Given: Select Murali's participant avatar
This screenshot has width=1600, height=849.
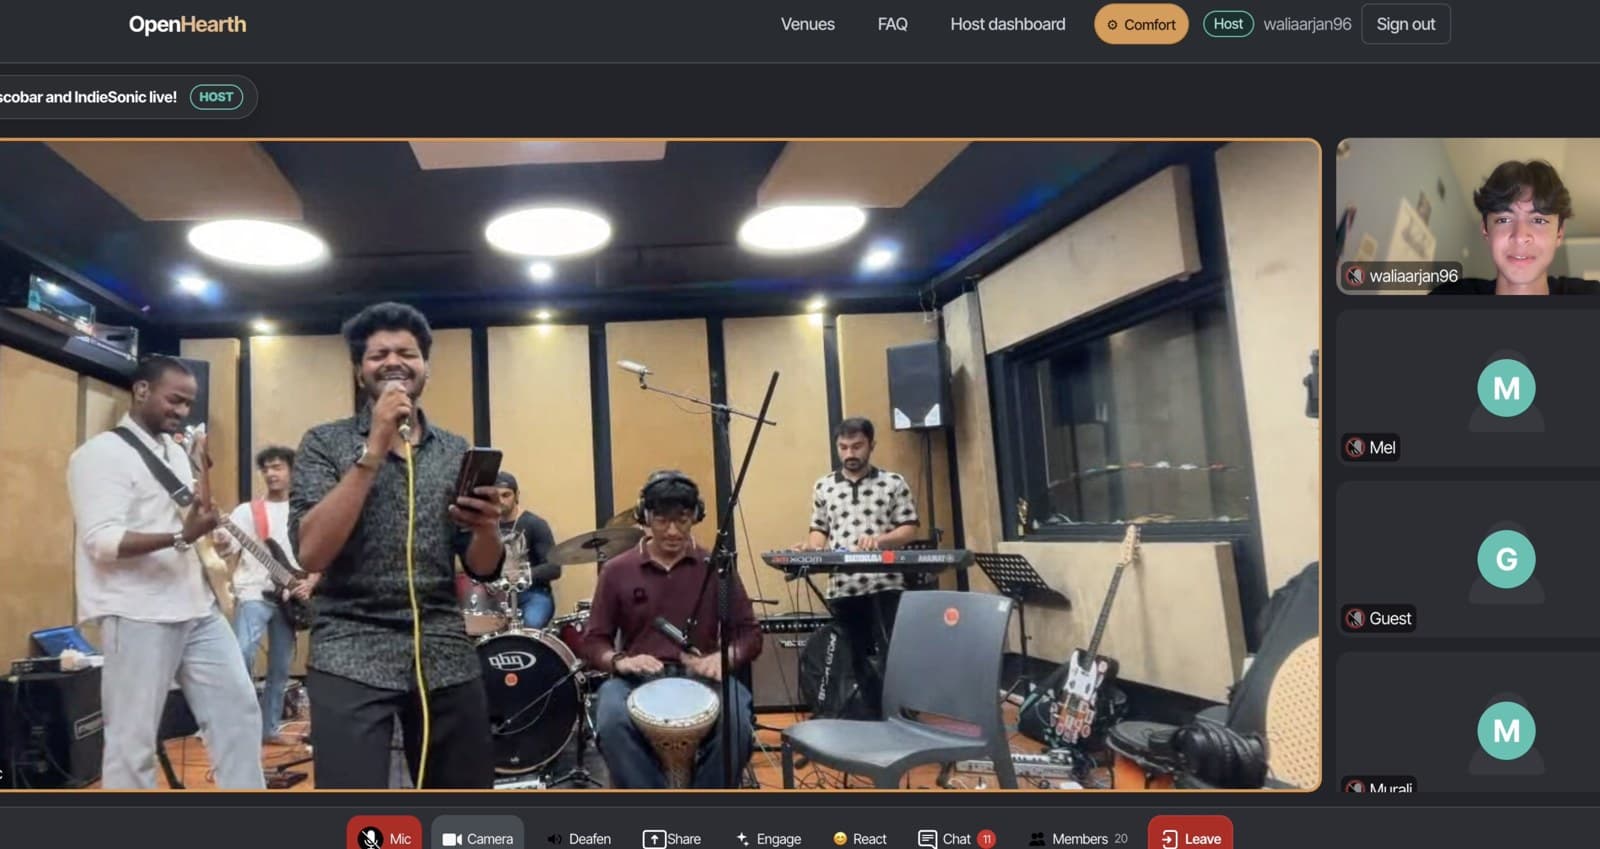Looking at the screenshot, I should click(x=1506, y=730).
